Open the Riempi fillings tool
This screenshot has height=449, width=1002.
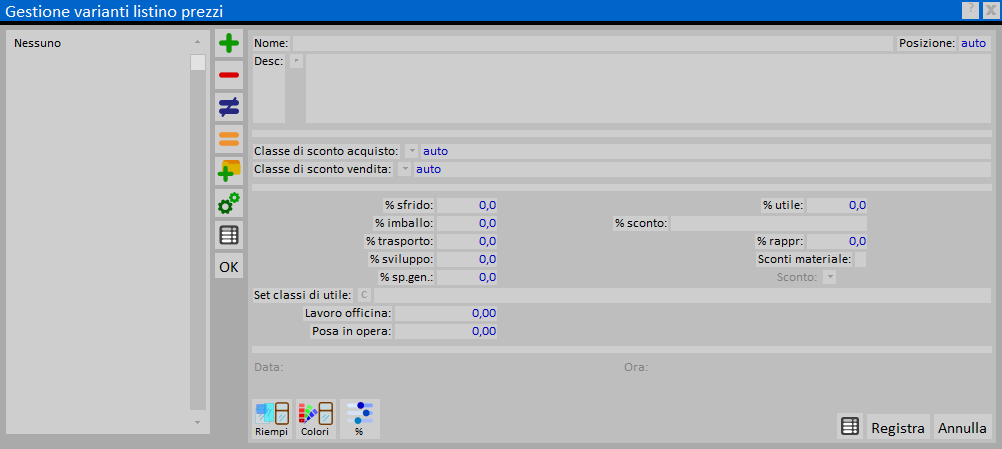(272, 419)
